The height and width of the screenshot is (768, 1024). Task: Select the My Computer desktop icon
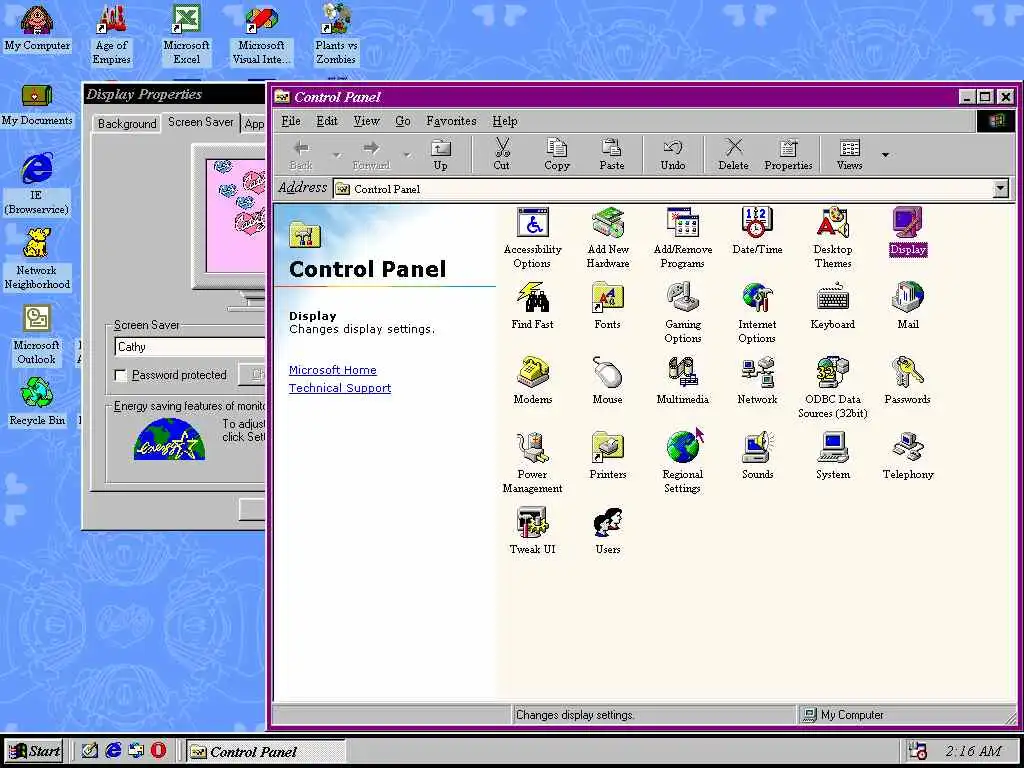coord(37,28)
